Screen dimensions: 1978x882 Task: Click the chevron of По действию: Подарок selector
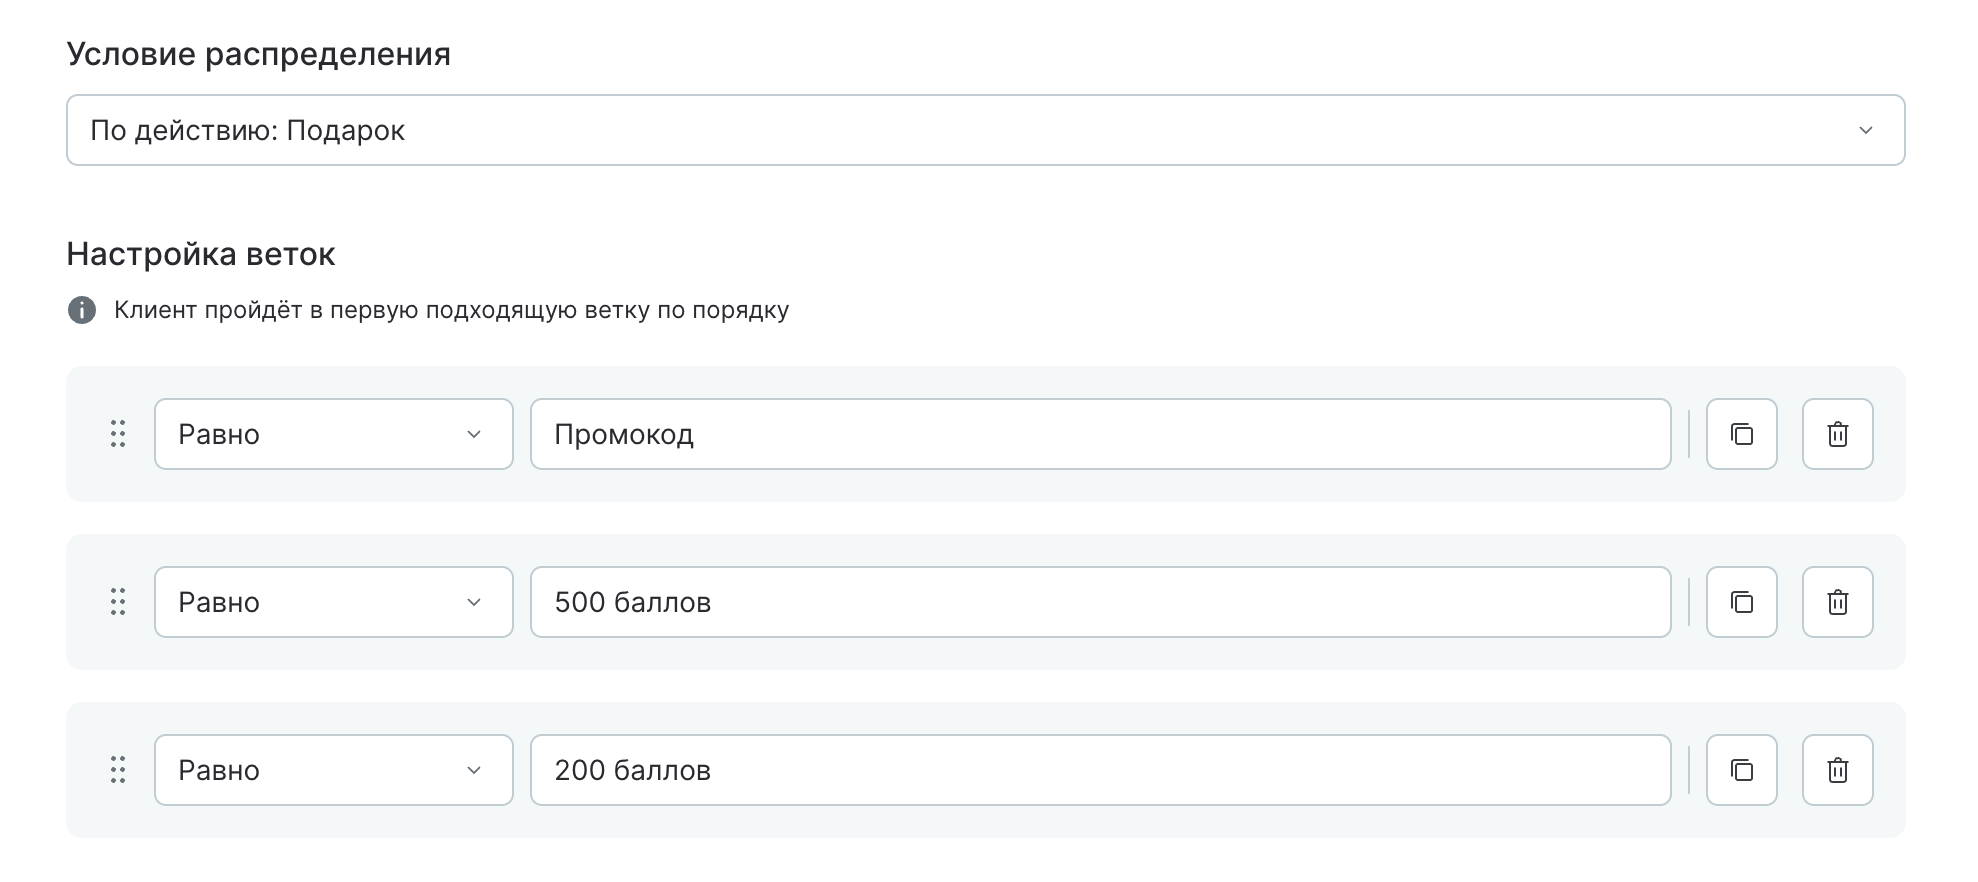(1865, 130)
